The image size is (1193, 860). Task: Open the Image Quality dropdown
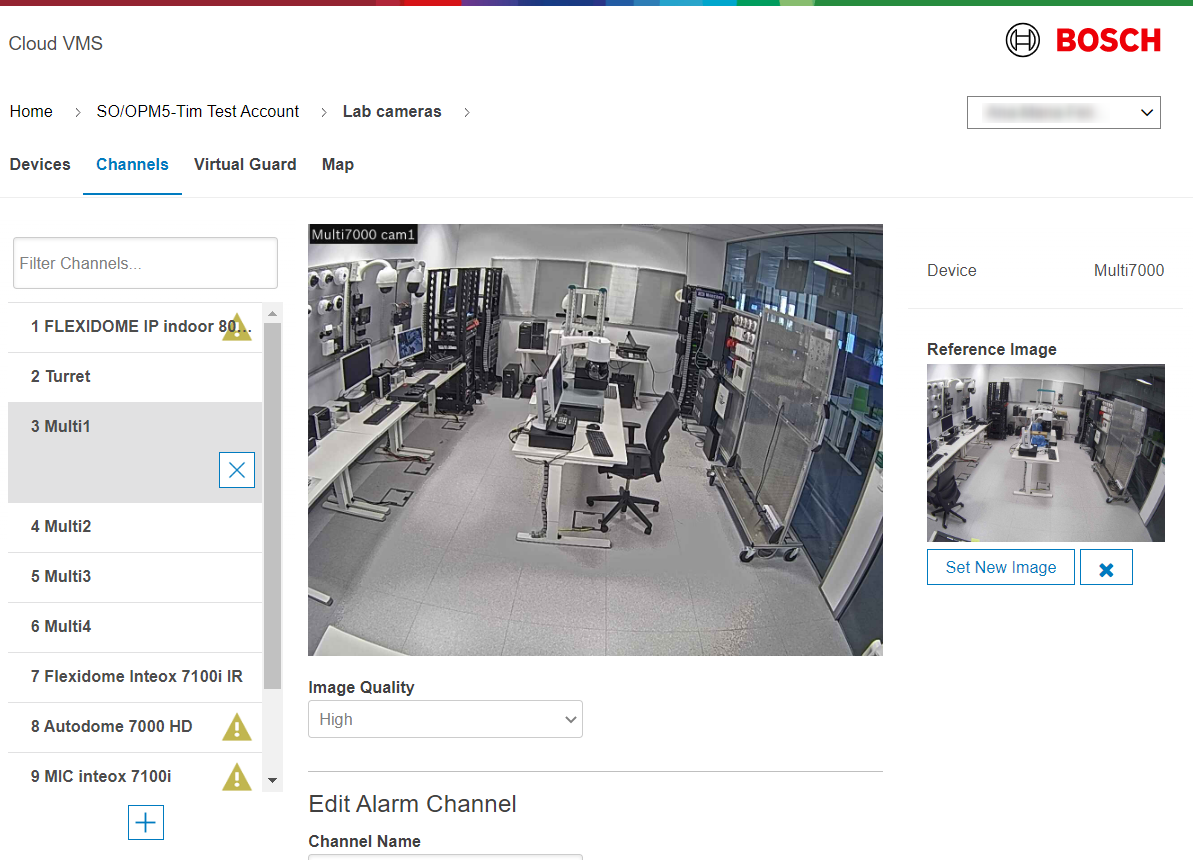445,719
